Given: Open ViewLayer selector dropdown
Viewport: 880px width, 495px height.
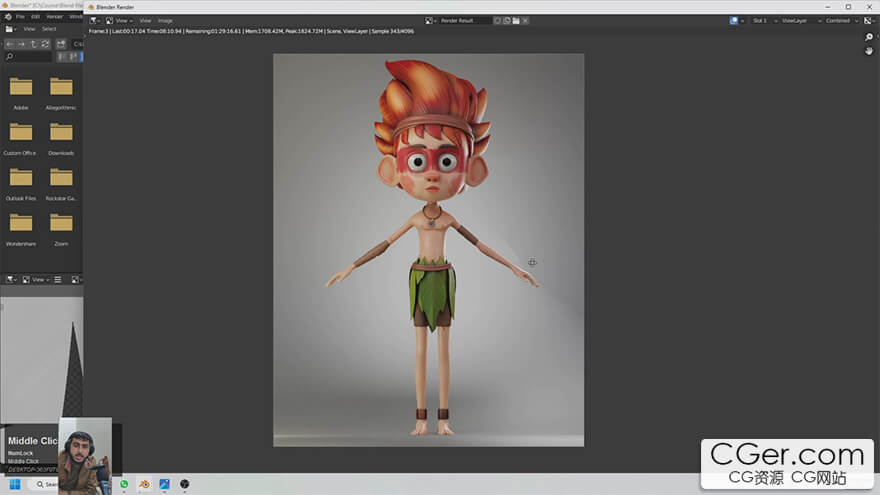Looking at the screenshot, I should (x=801, y=21).
